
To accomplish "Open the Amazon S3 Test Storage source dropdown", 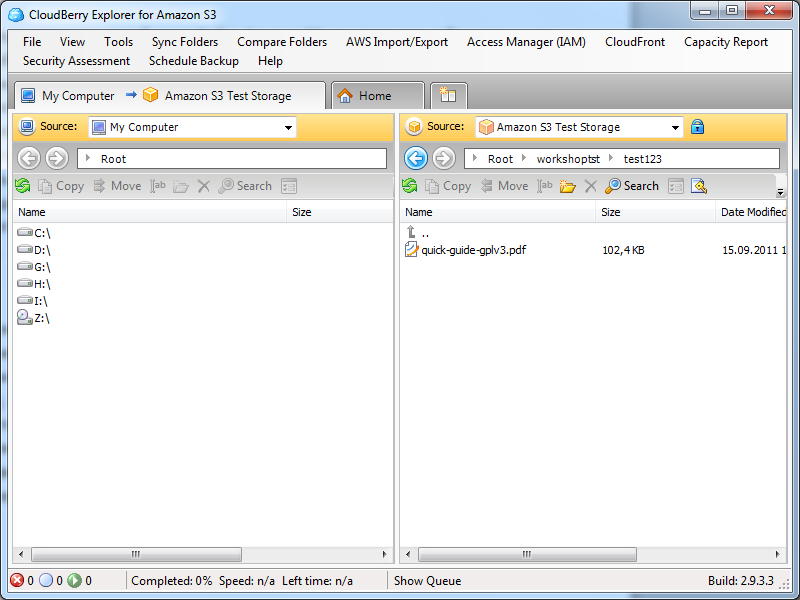I will (x=675, y=128).
